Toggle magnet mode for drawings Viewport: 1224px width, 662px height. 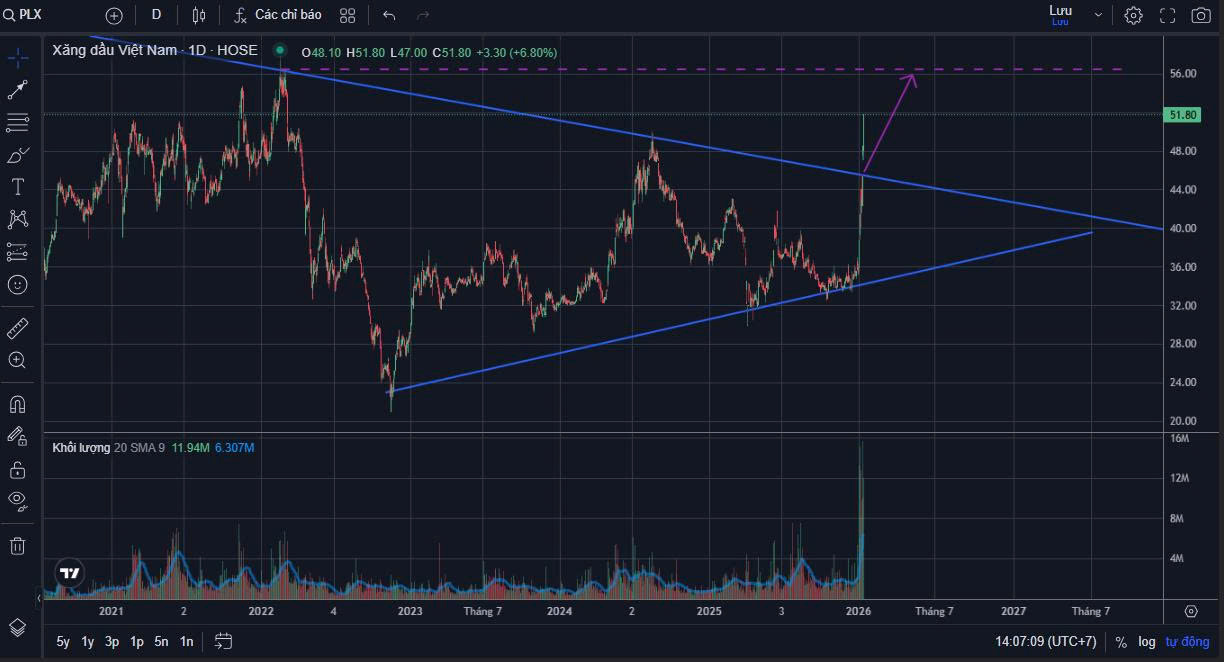pos(17,404)
